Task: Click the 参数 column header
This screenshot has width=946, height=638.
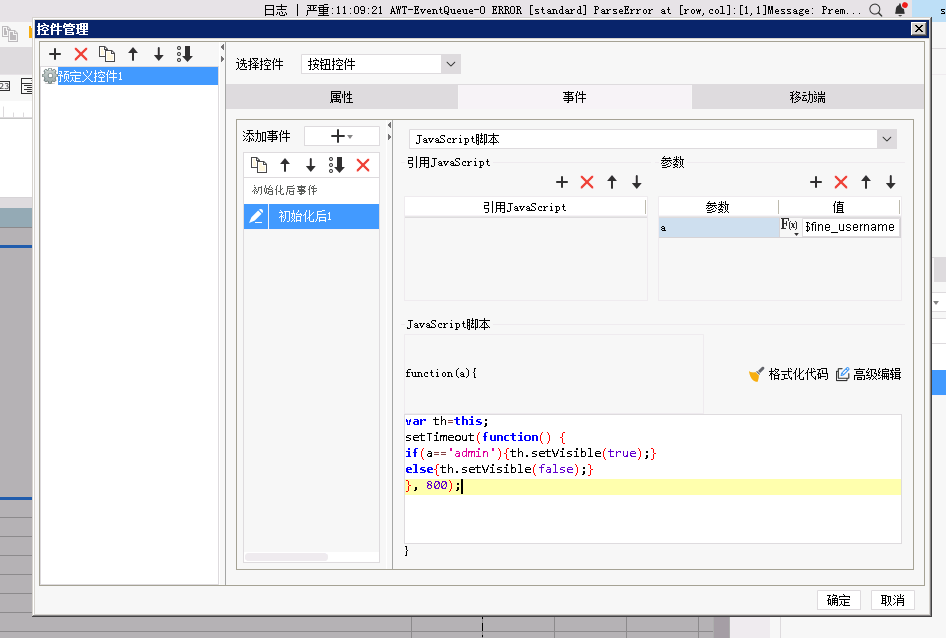Action: click(718, 207)
